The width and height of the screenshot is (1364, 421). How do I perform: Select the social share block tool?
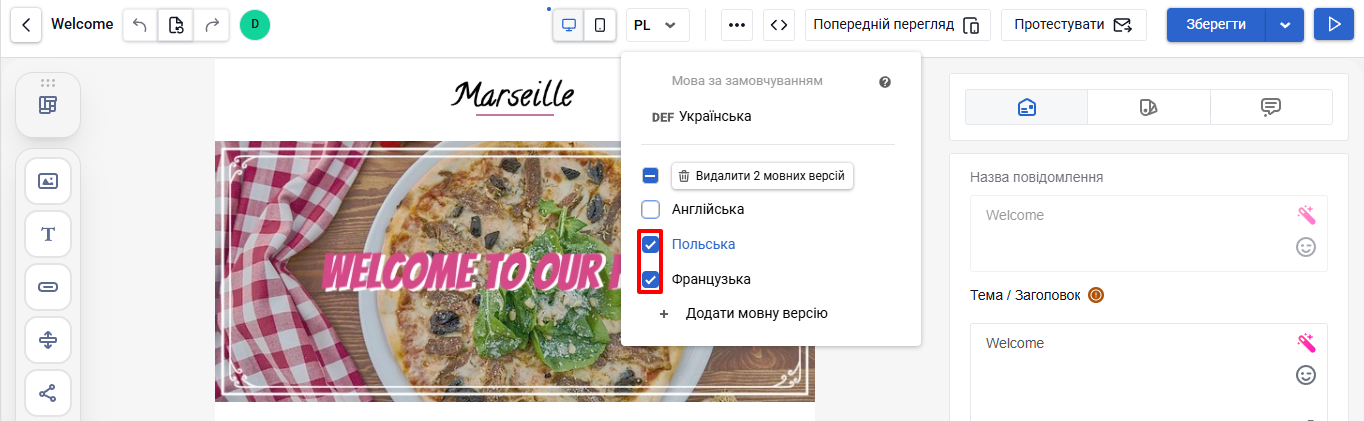[x=48, y=393]
